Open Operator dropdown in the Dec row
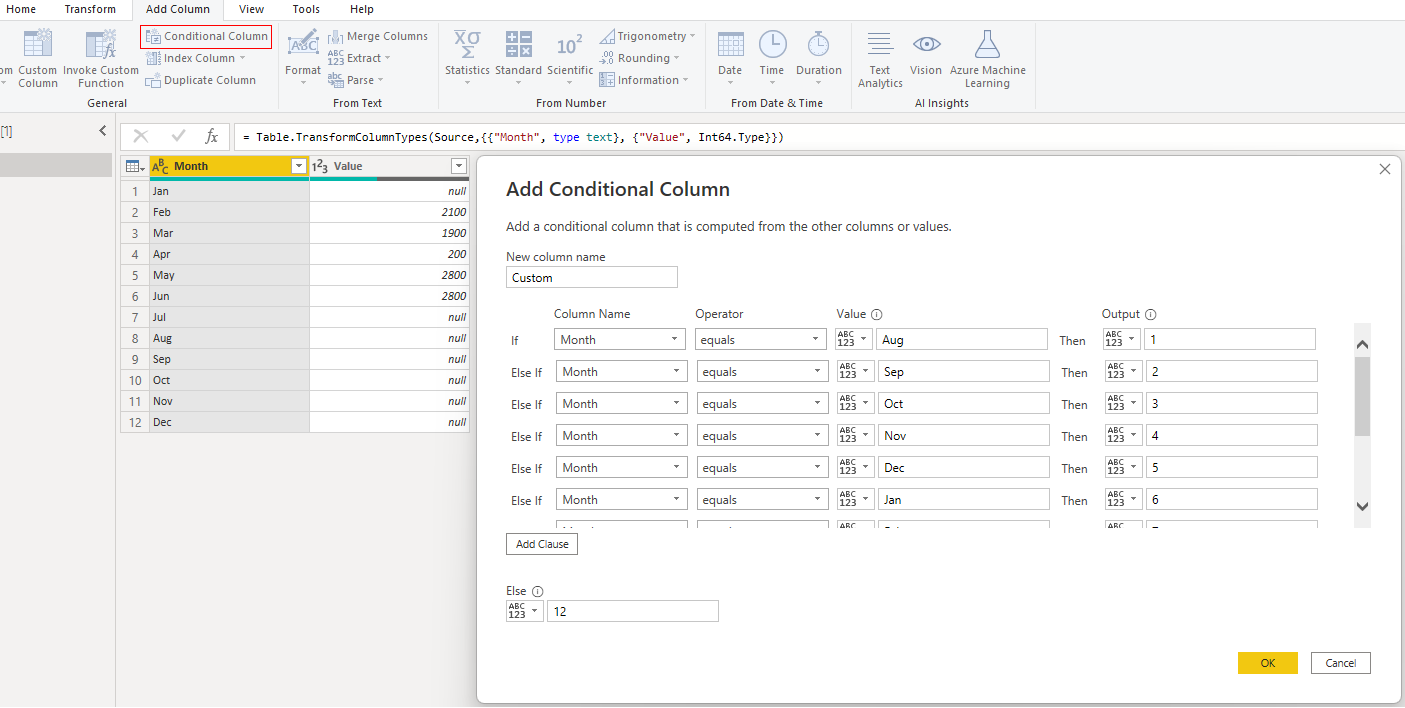 click(763, 468)
